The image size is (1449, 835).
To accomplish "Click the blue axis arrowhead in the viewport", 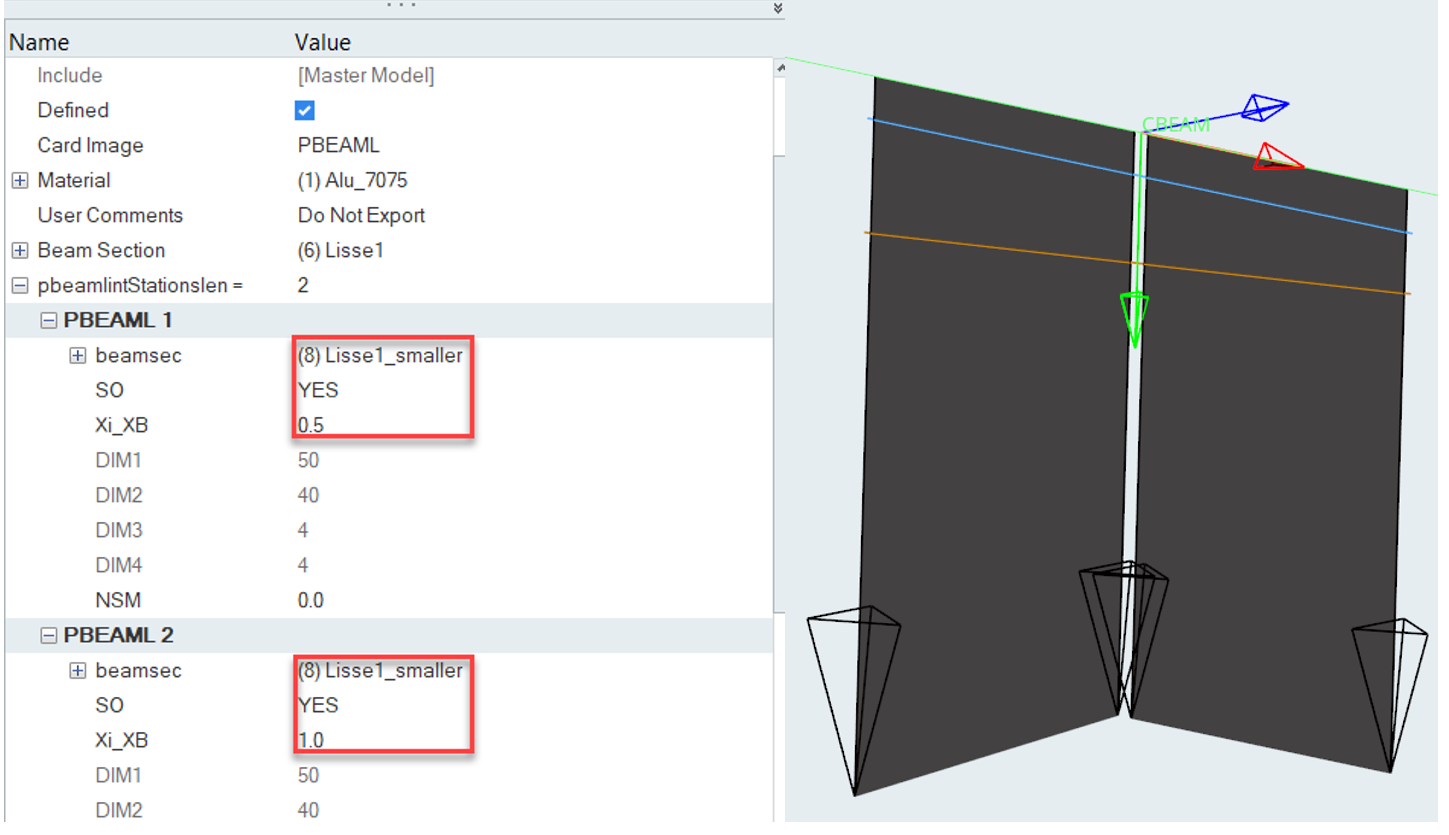I will 1265,107.
